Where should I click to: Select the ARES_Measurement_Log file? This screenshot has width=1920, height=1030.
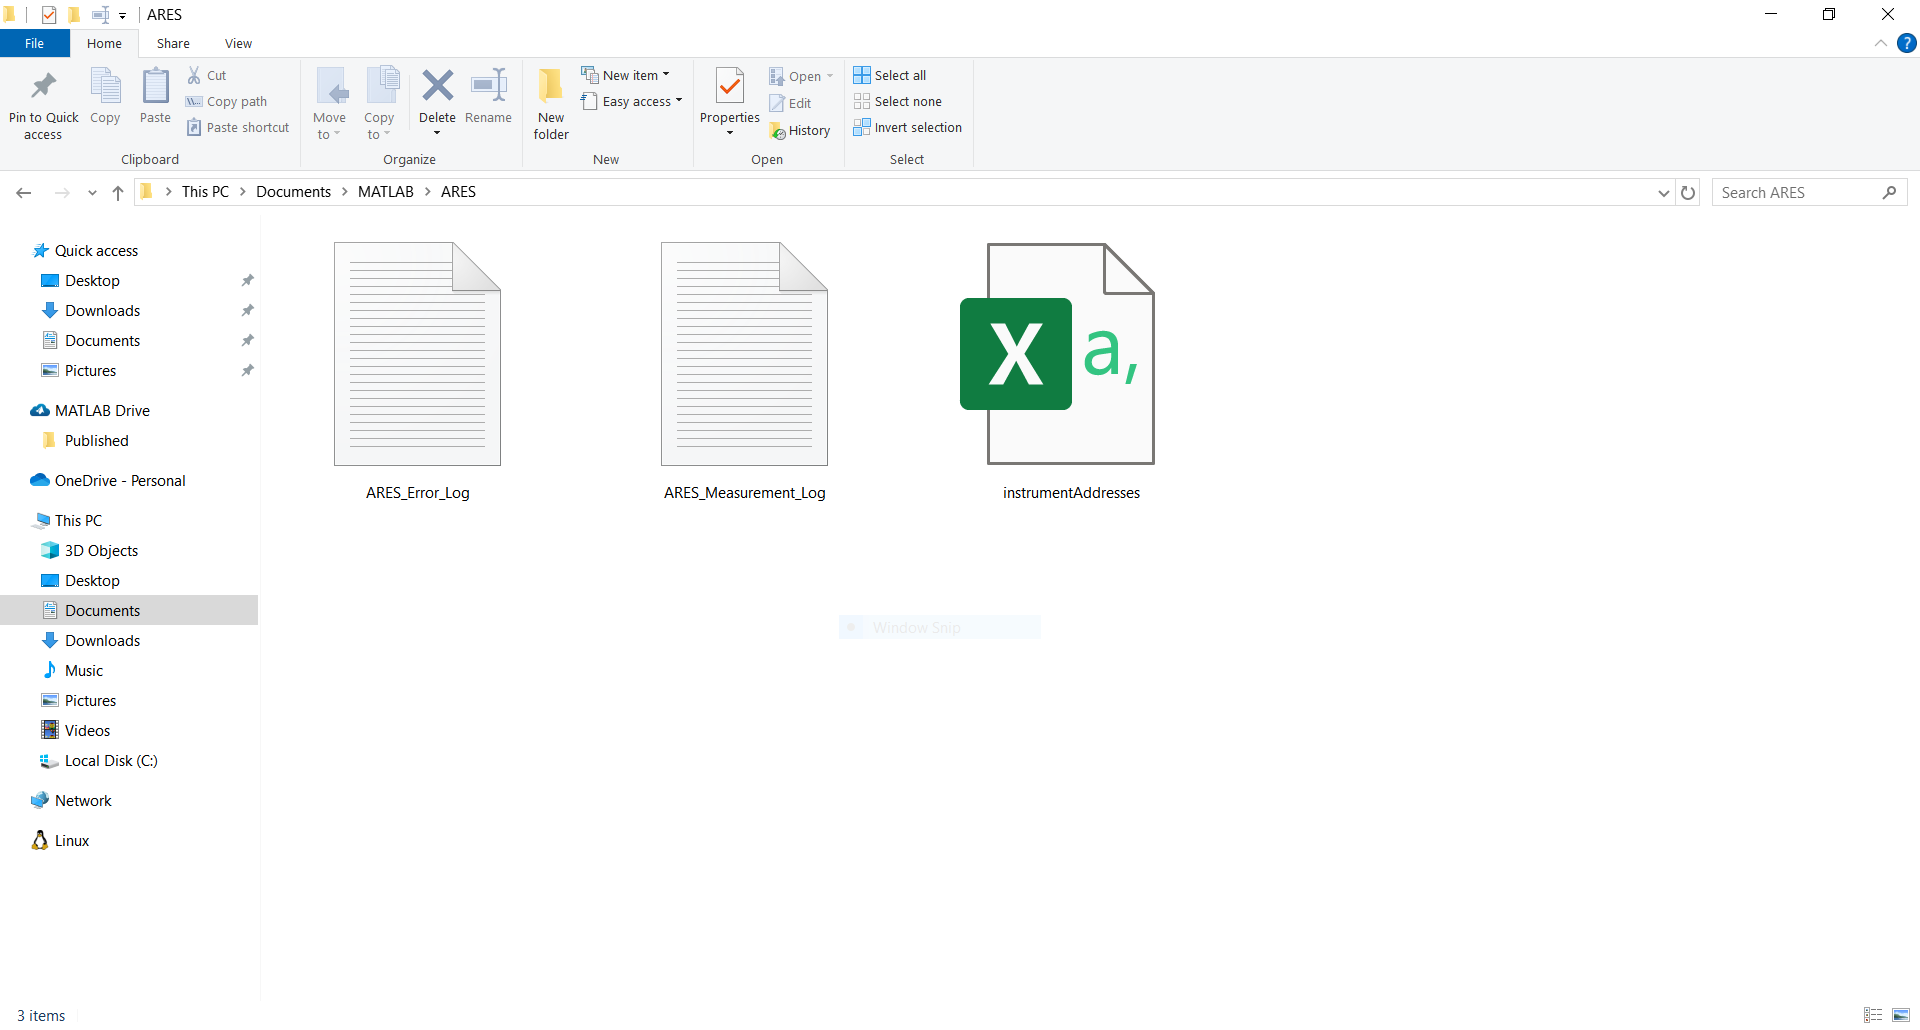tap(744, 369)
